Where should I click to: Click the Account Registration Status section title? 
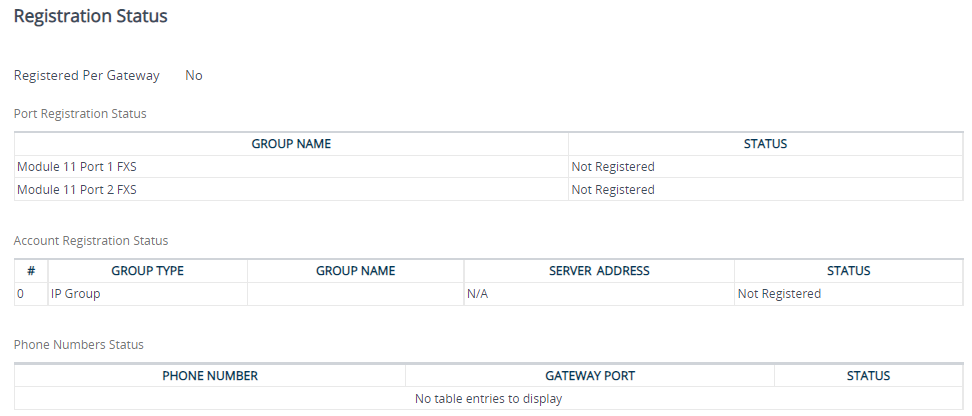91,241
